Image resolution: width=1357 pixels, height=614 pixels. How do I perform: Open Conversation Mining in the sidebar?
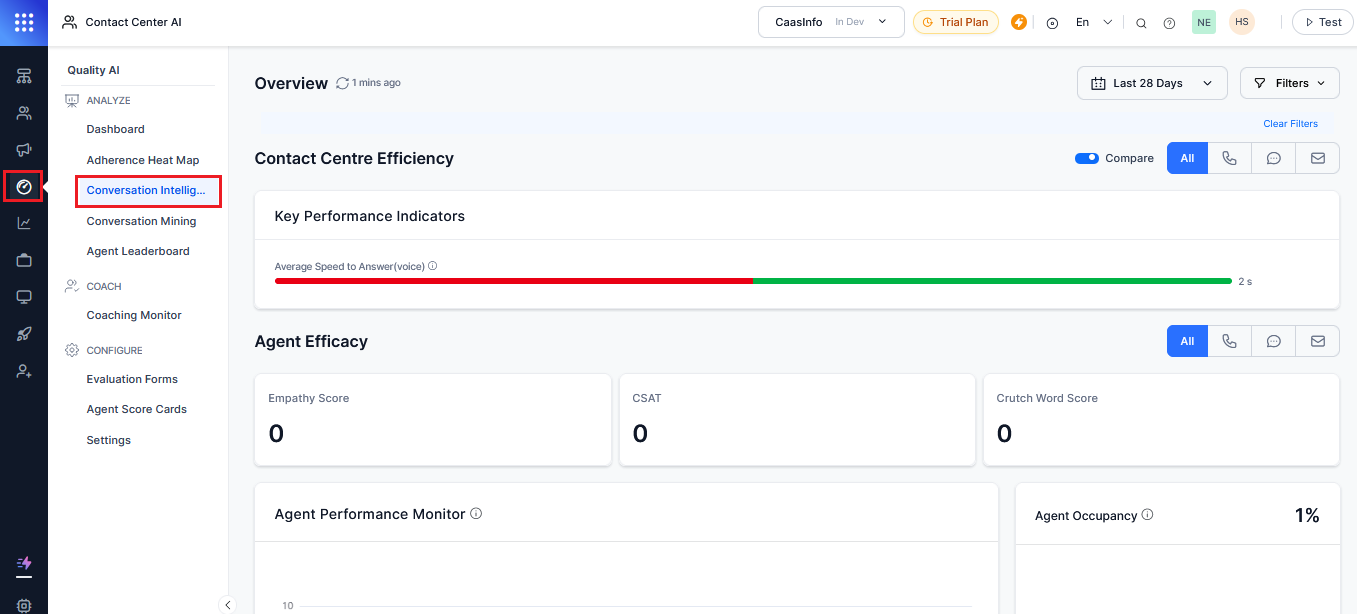(x=141, y=221)
